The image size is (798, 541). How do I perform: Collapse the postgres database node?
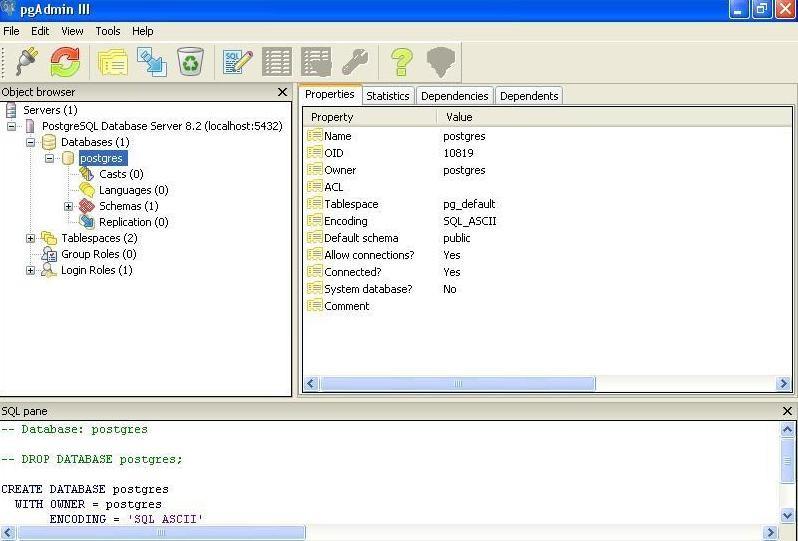49,158
